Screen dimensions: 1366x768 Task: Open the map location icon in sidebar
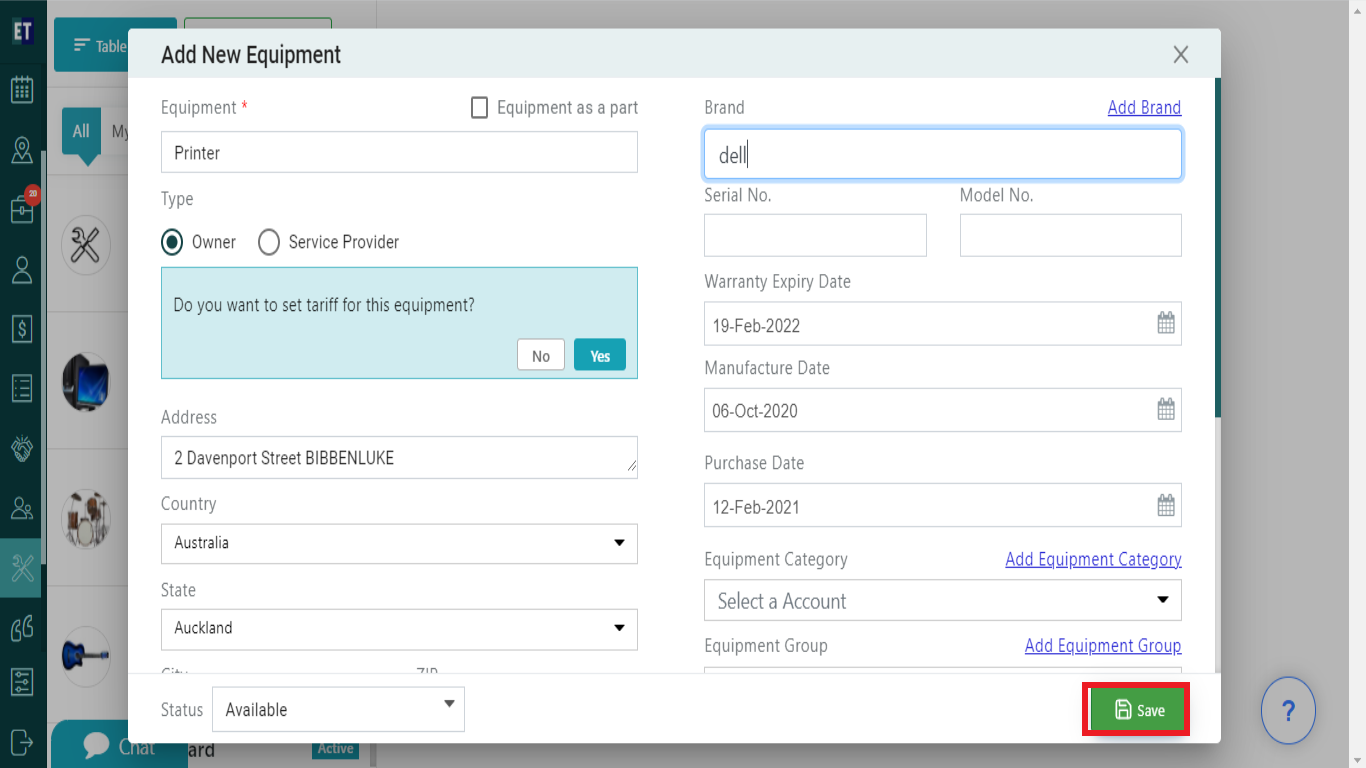[x=22, y=150]
